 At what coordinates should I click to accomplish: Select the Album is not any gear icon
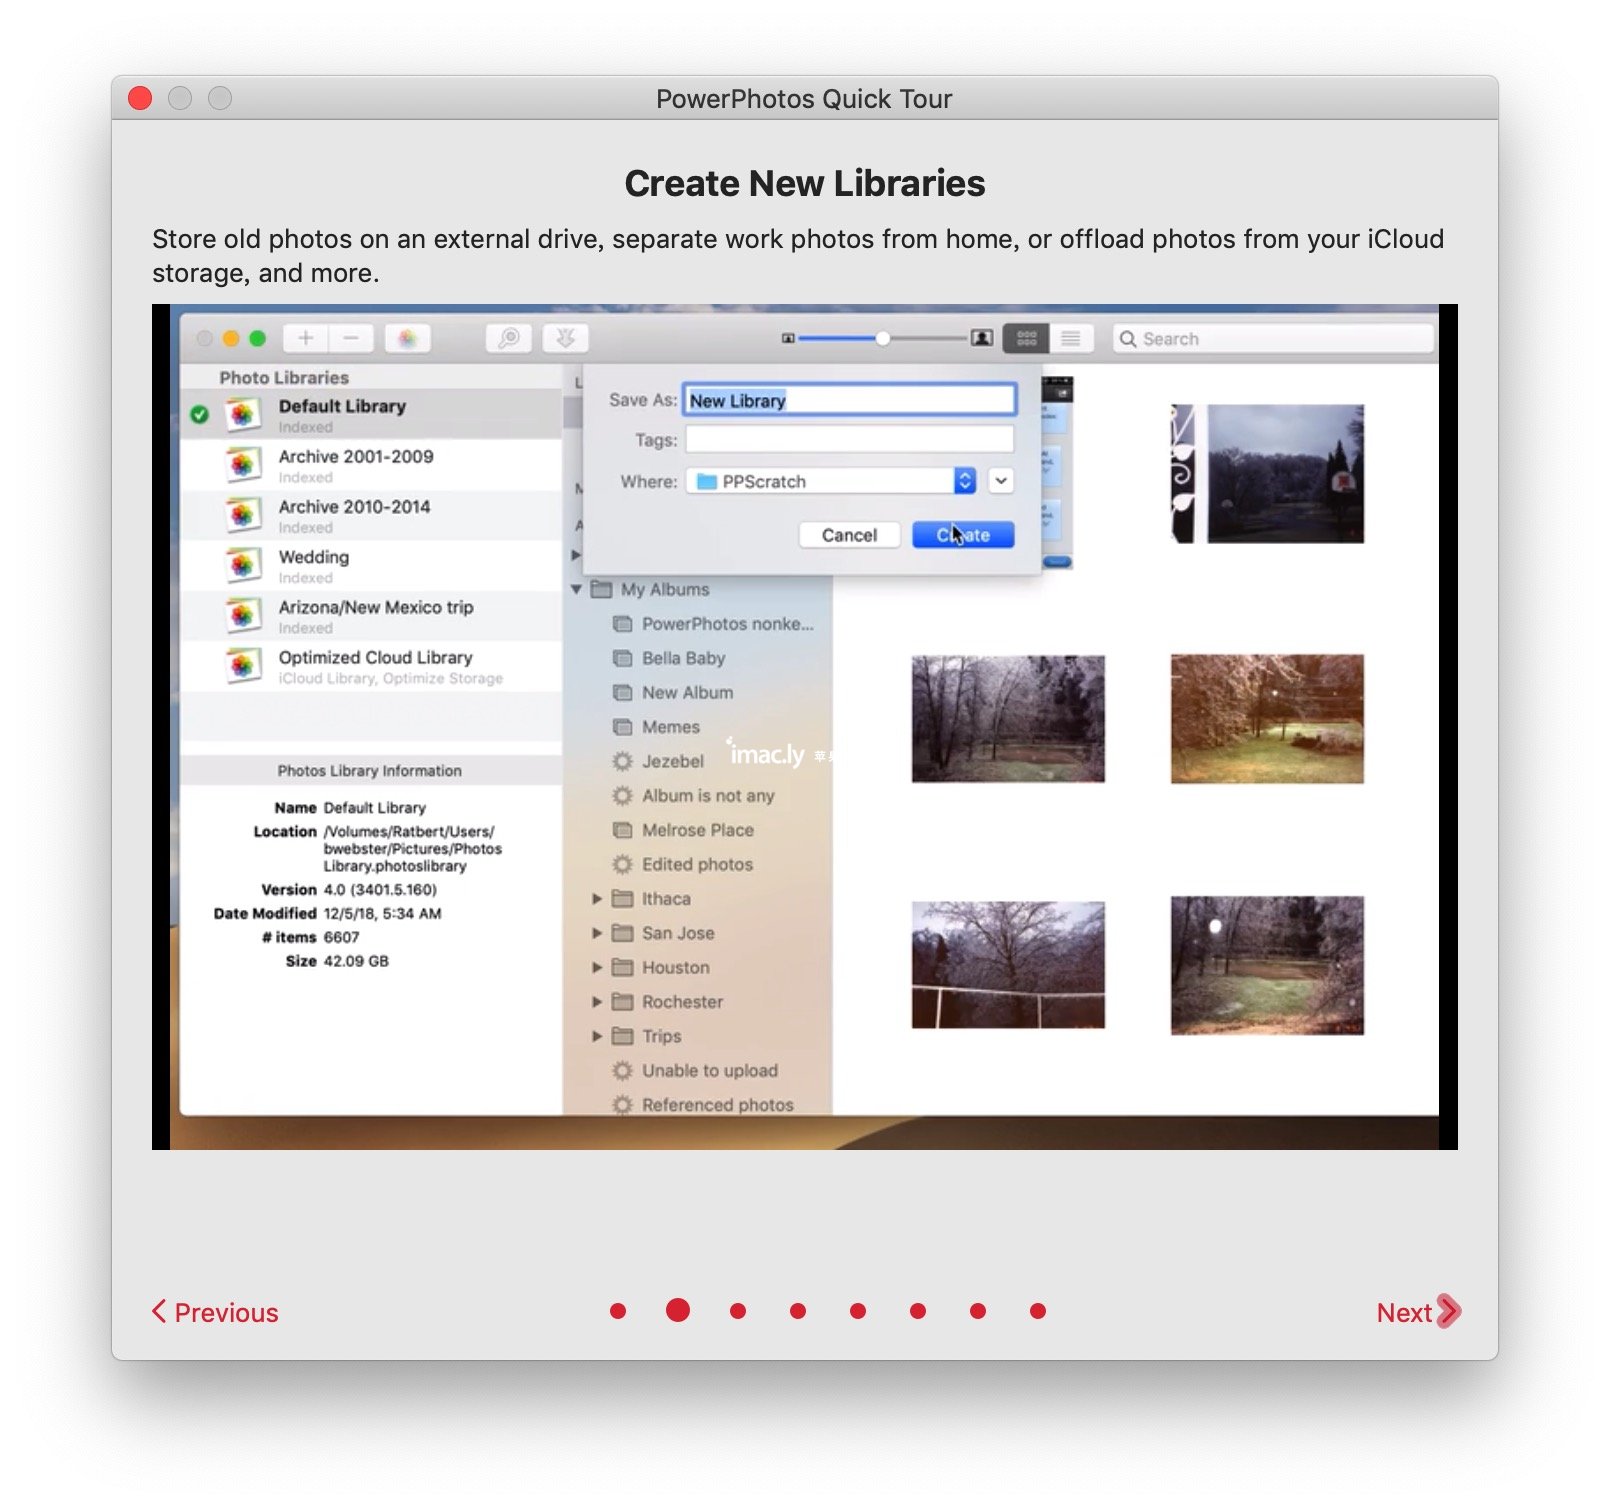(622, 796)
